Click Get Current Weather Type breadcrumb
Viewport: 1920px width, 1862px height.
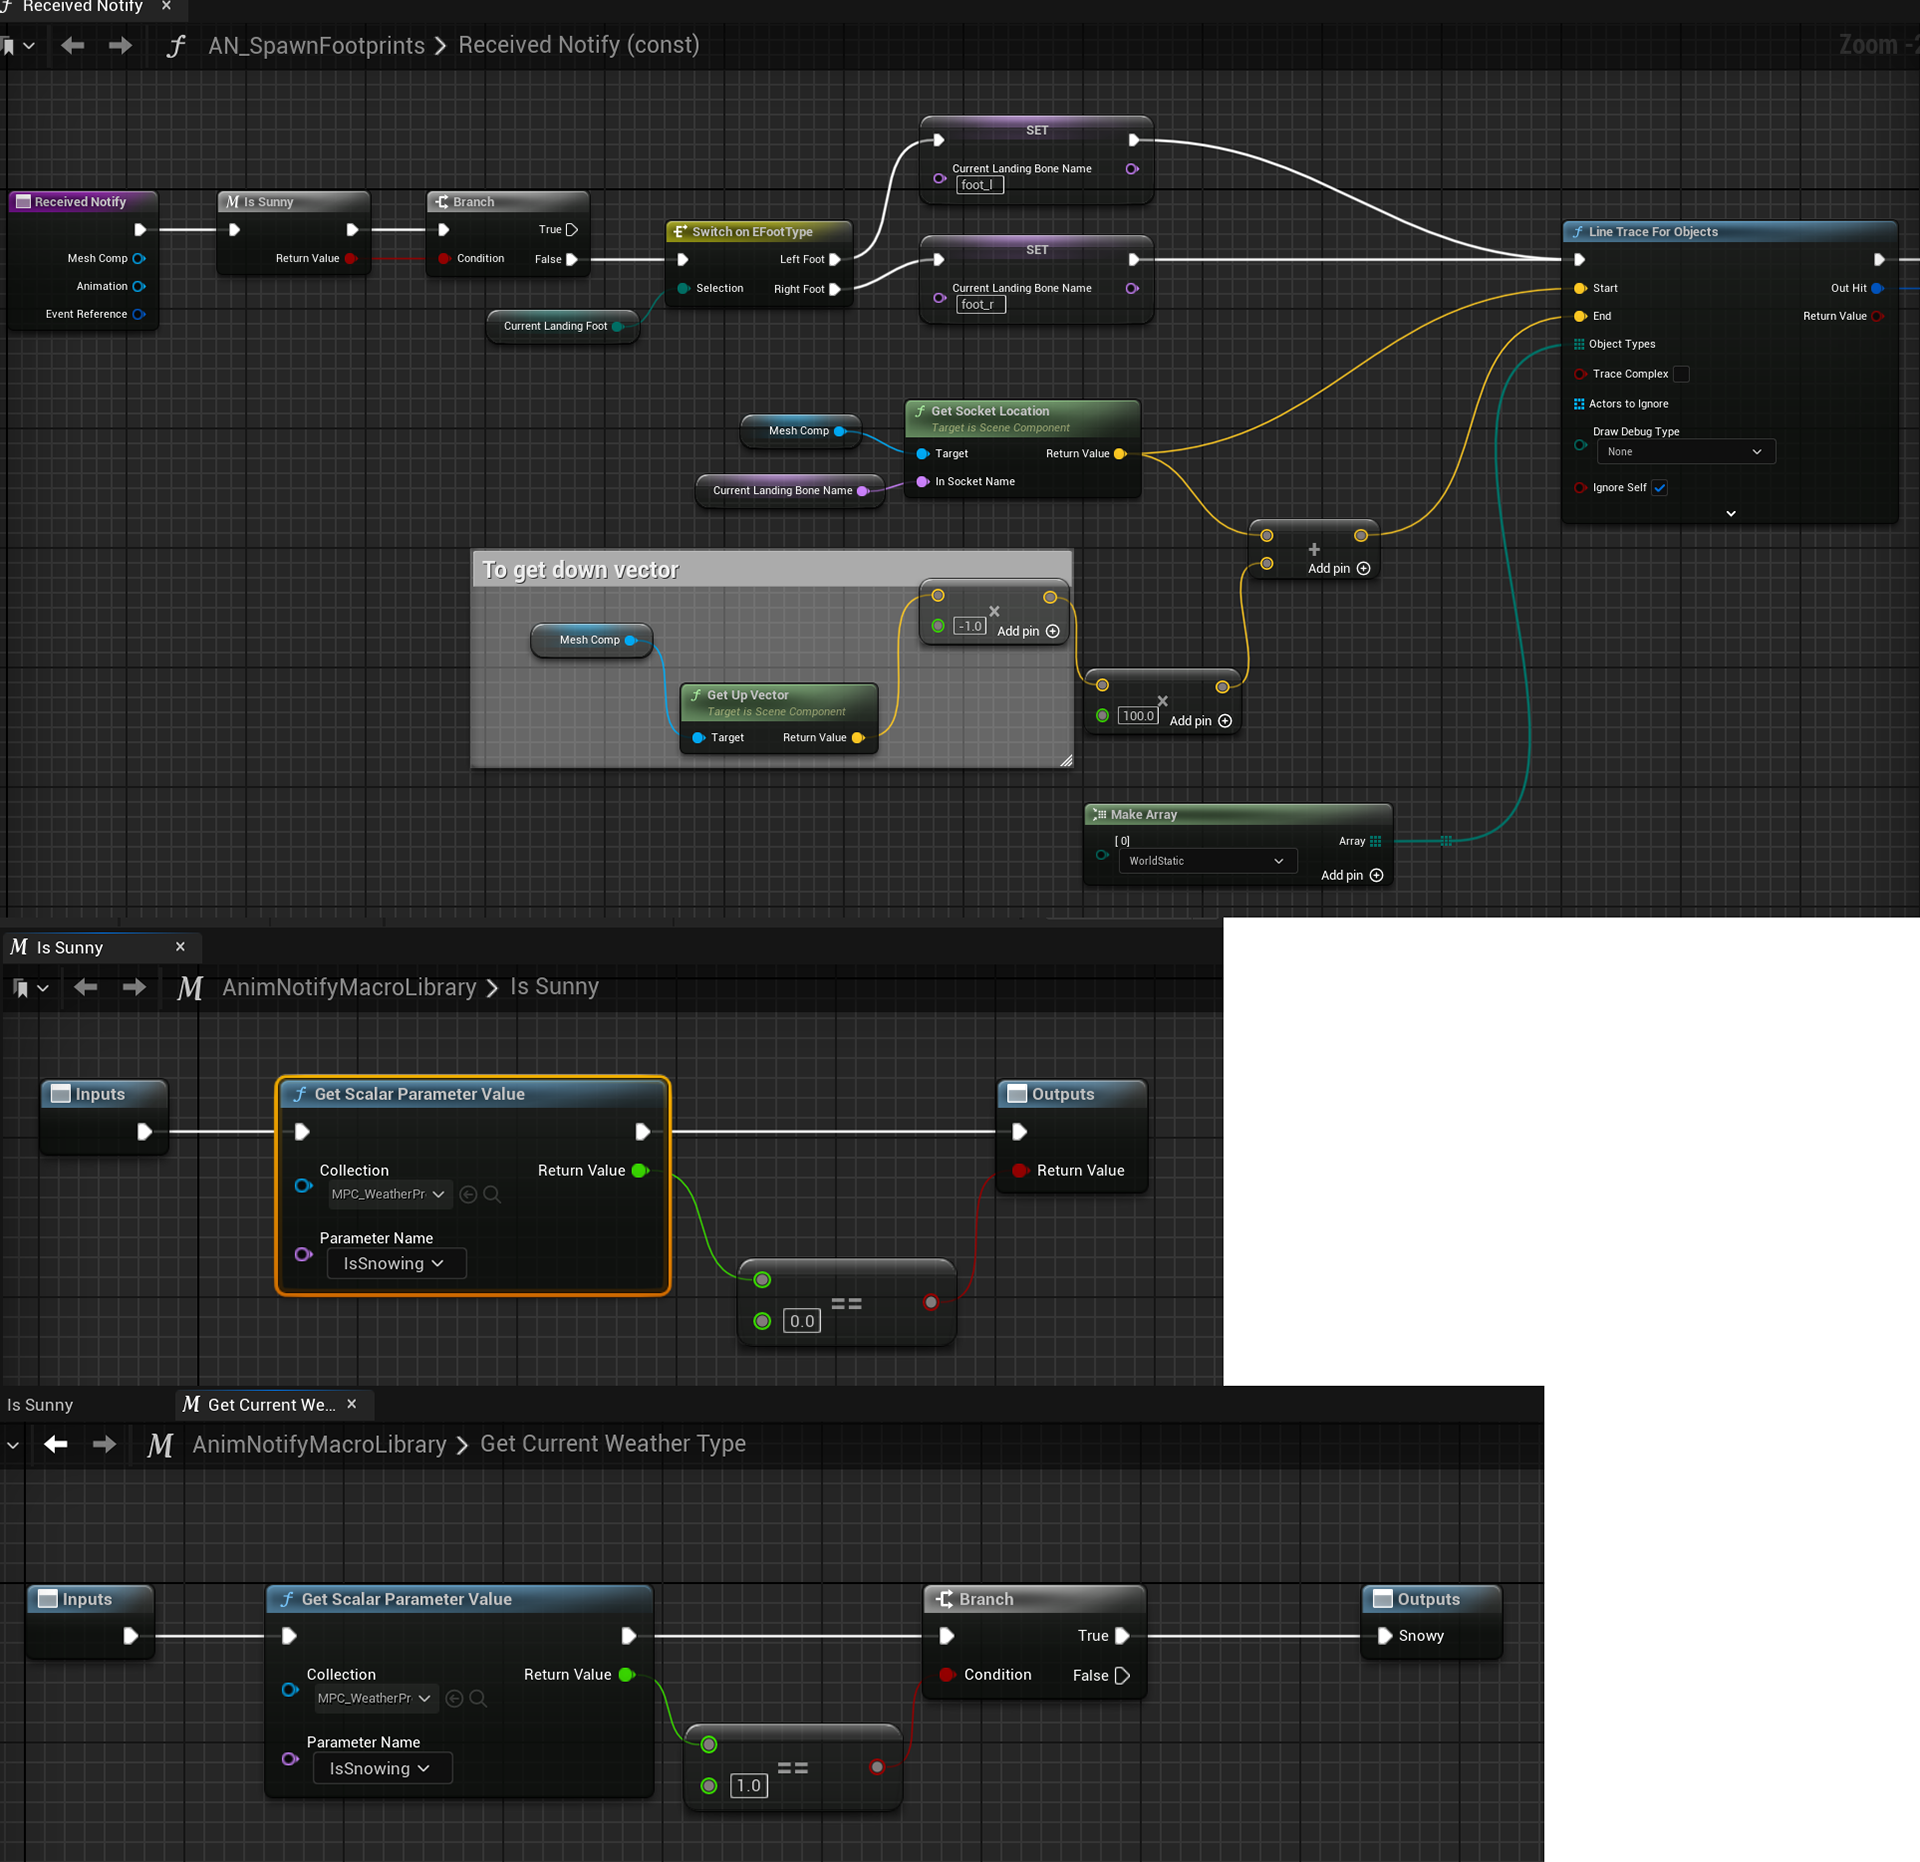tap(613, 1444)
